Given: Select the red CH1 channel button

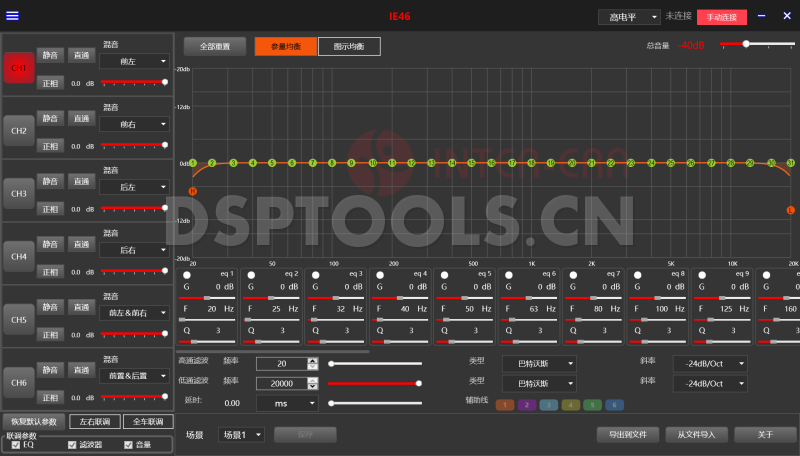Looking at the screenshot, I should click(x=18, y=67).
